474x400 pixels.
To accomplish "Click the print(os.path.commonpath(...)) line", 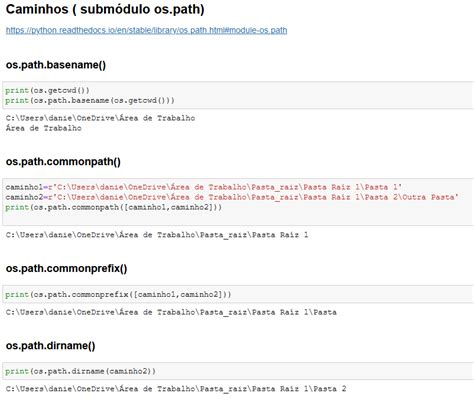I will (113, 207).
